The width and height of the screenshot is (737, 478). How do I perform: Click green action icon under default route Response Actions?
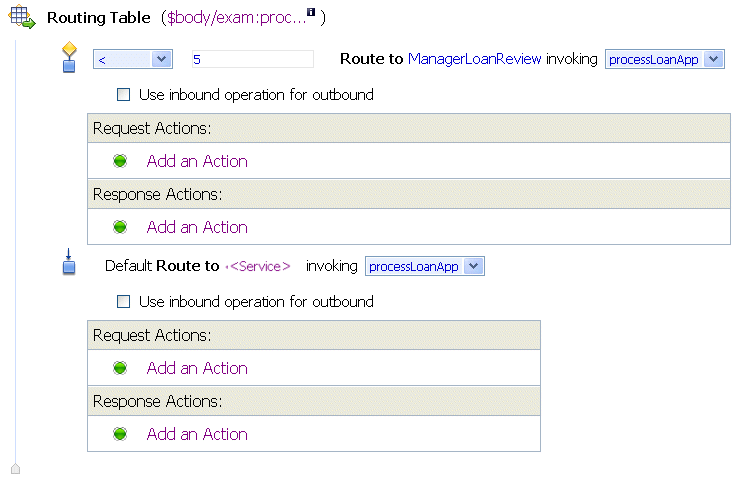[x=120, y=434]
